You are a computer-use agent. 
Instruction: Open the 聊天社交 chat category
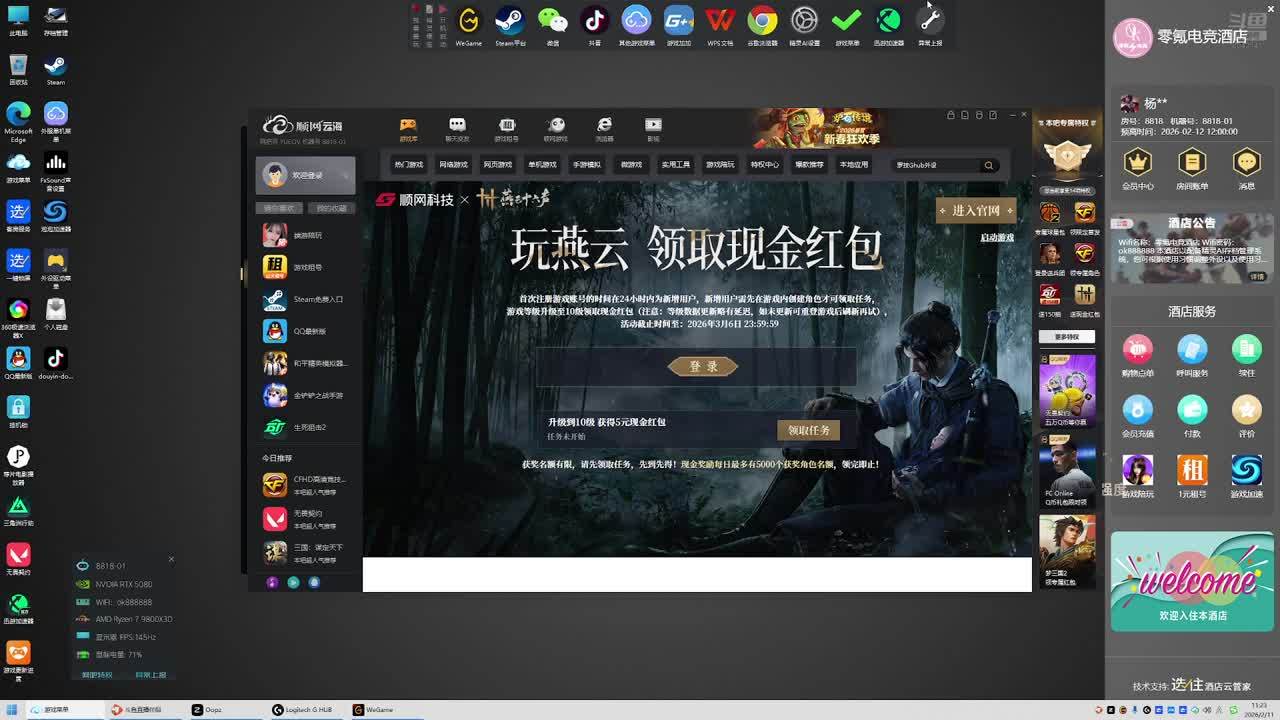pyautogui.click(x=457, y=129)
